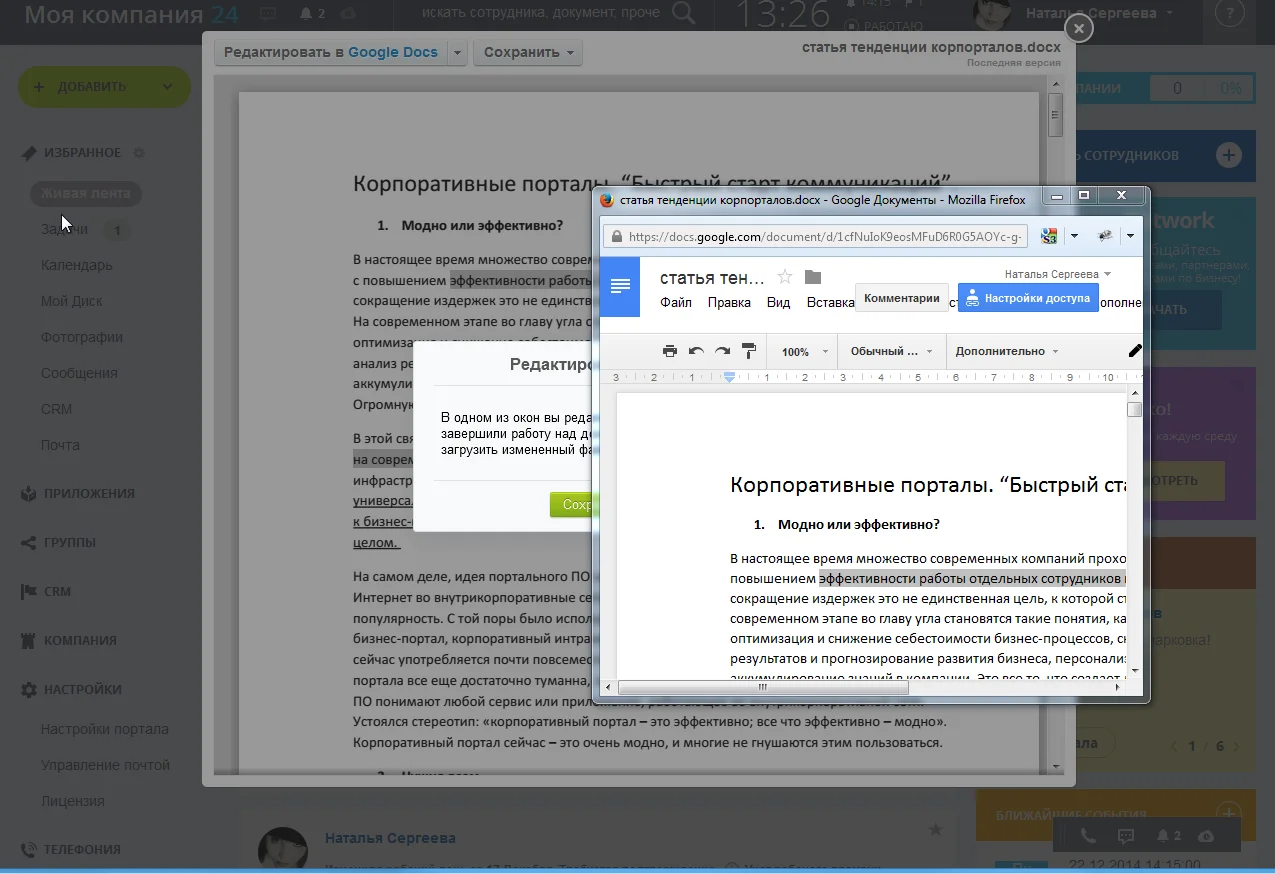The width and height of the screenshot is (1275, 874).
Task: Open the Почта sidebar item
Action: [x=60, y=445]
